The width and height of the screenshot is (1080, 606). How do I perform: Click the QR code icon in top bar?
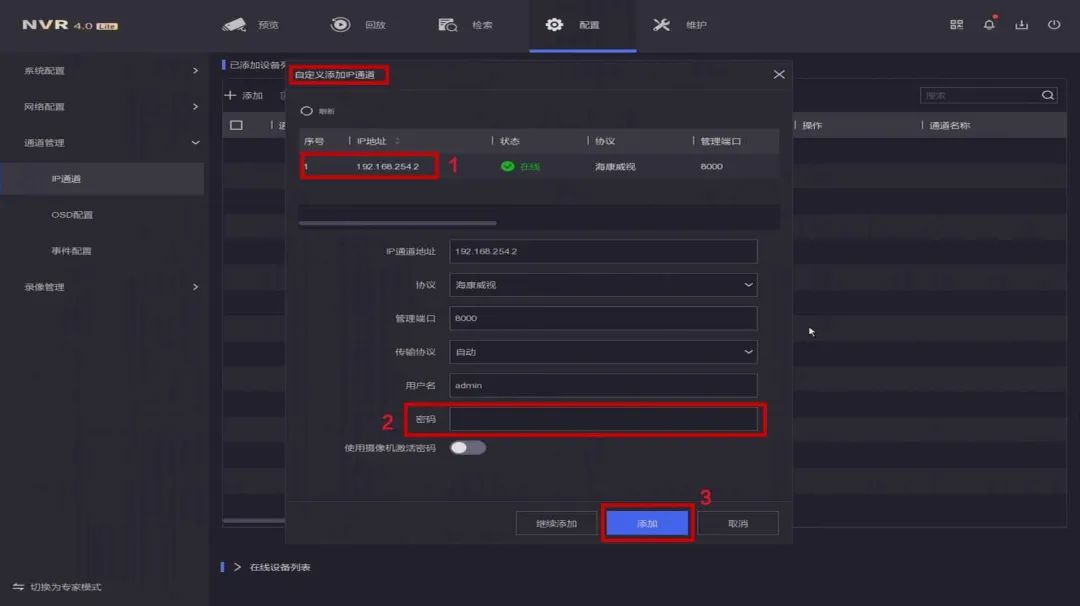[956, 25]
